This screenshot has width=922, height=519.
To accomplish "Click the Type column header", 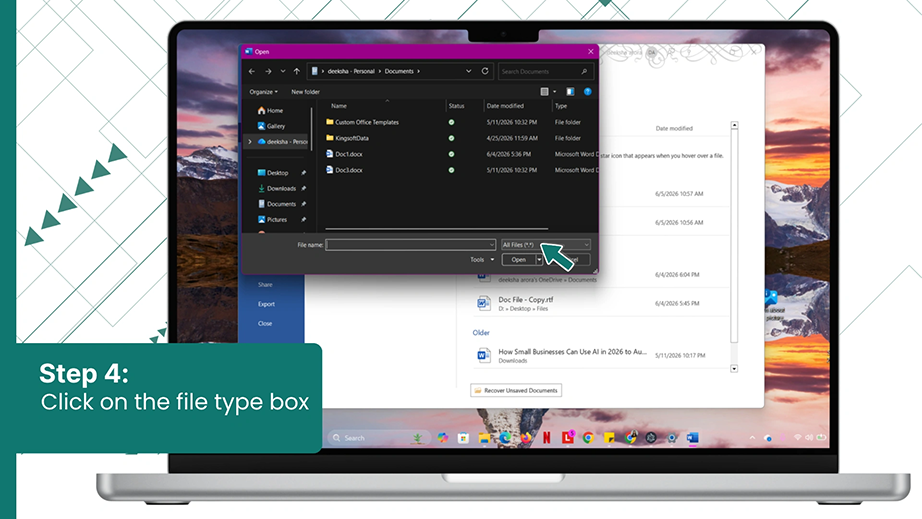I will [x=561, y=106].
